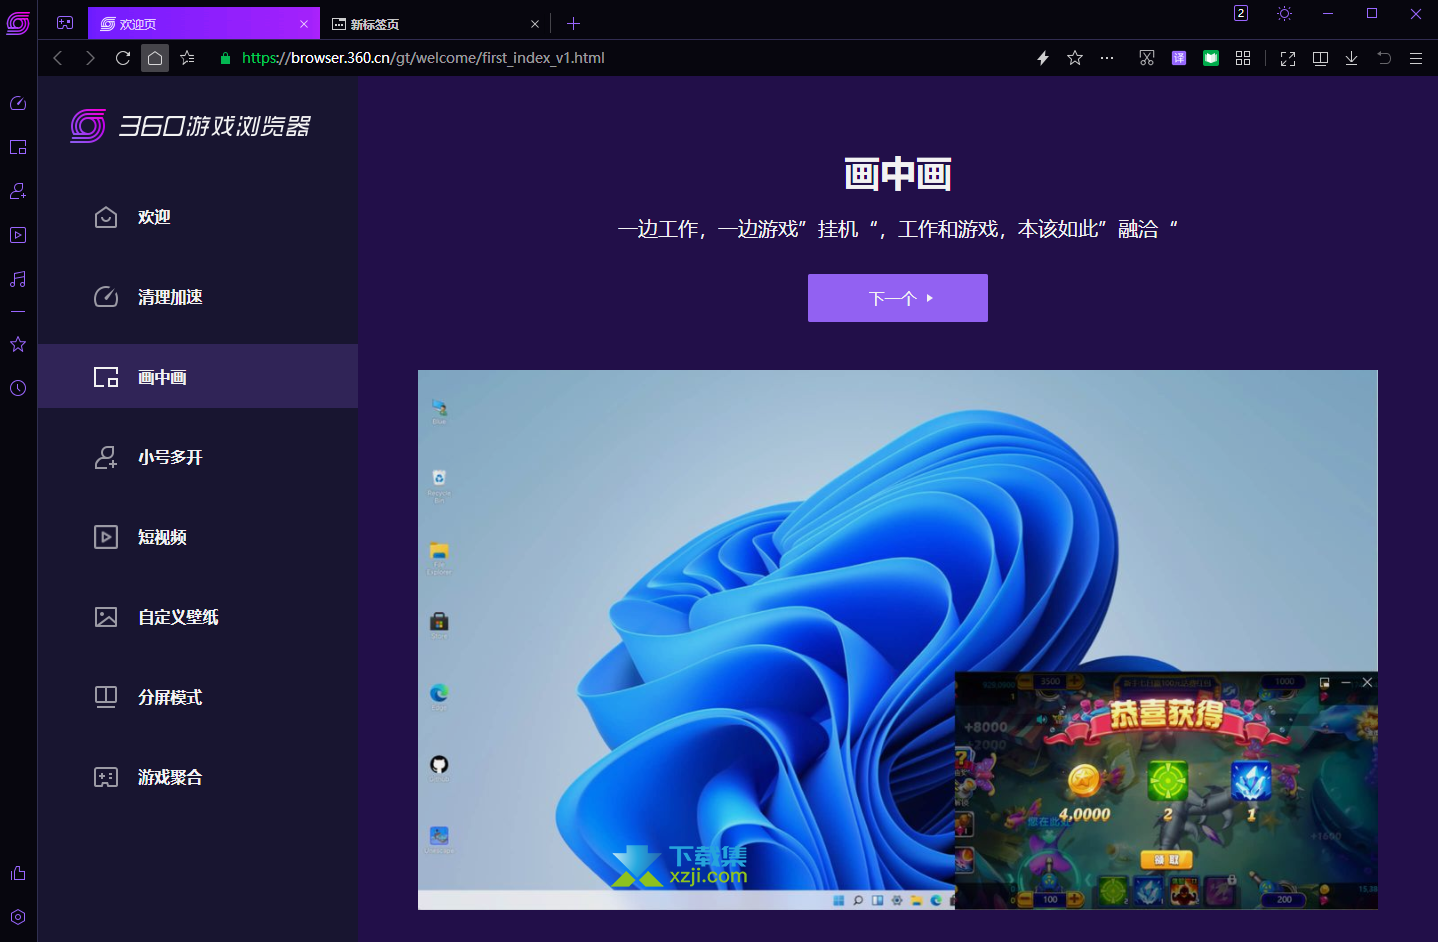Click the subtitle text under 画中画 heading
The image size is (1438, 942).
click(x=898, y=229)
